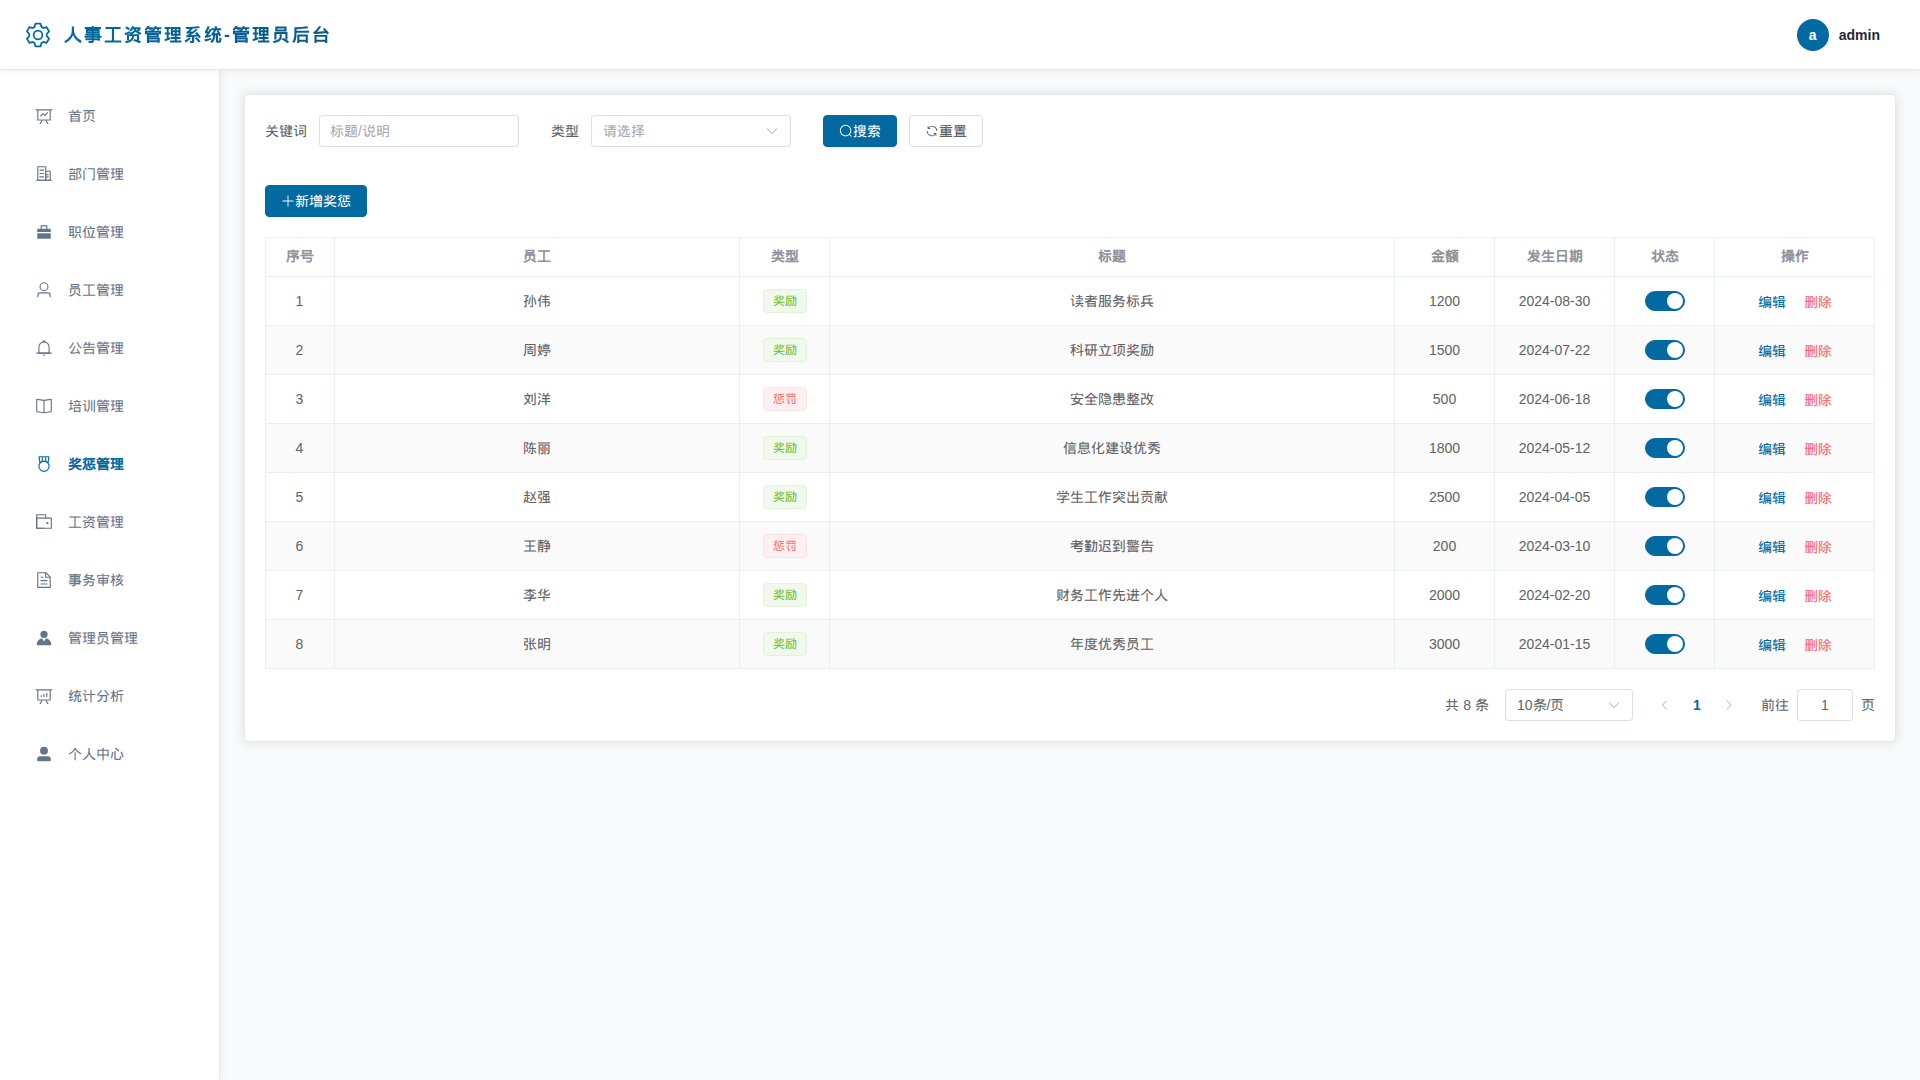The width and height of the screenshot is (1920, 1080).
Task: Edit the 孙伟 record
Action: pyautogui.click(x=1772, y=302)
